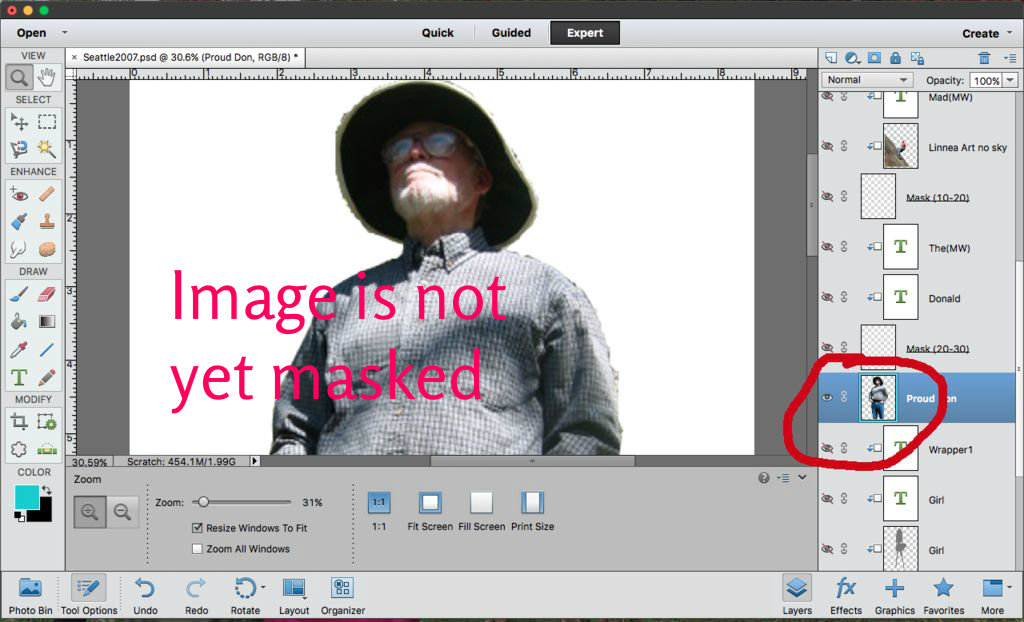Screen dimensions: 1024x622
Task: Switch to Expert edit mode
Action: [585, 33]
